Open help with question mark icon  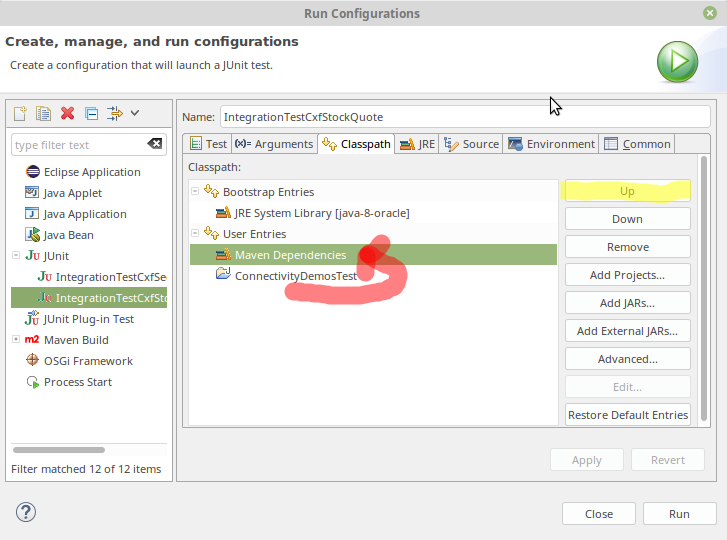26,512
